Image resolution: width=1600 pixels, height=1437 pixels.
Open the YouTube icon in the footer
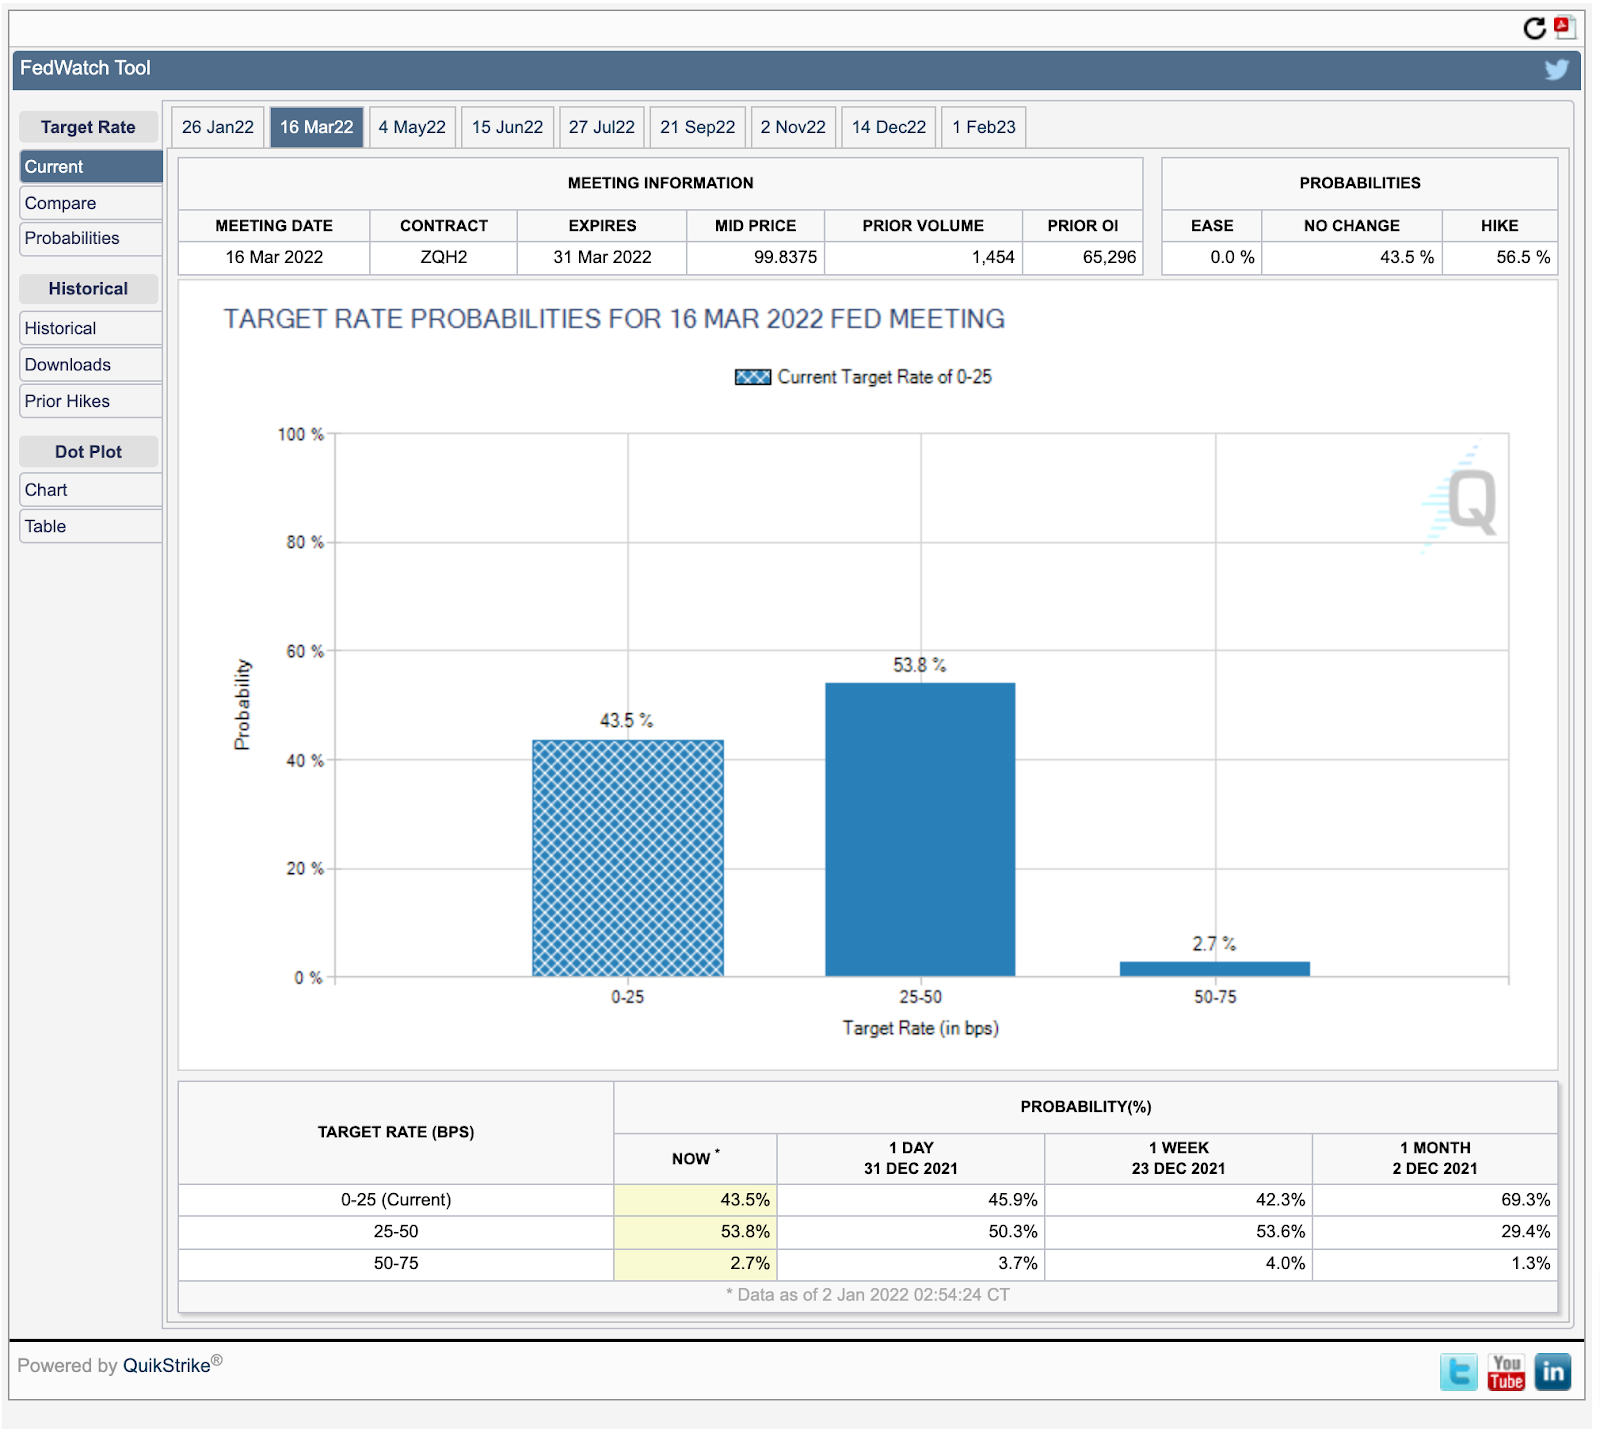(x=1506, y=1372)
